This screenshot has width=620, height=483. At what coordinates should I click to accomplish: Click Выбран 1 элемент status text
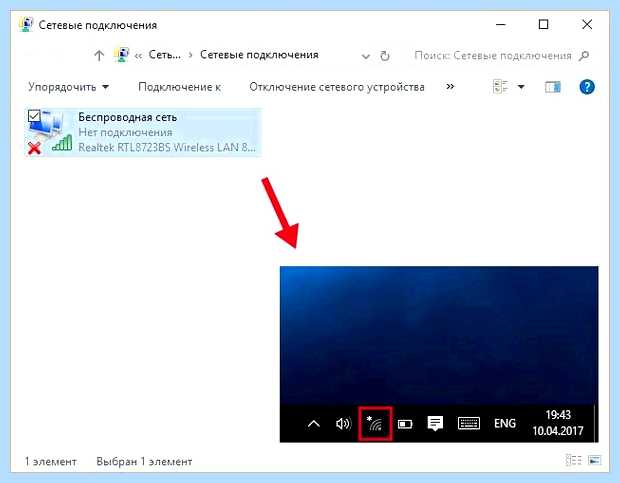click(144, 461)
